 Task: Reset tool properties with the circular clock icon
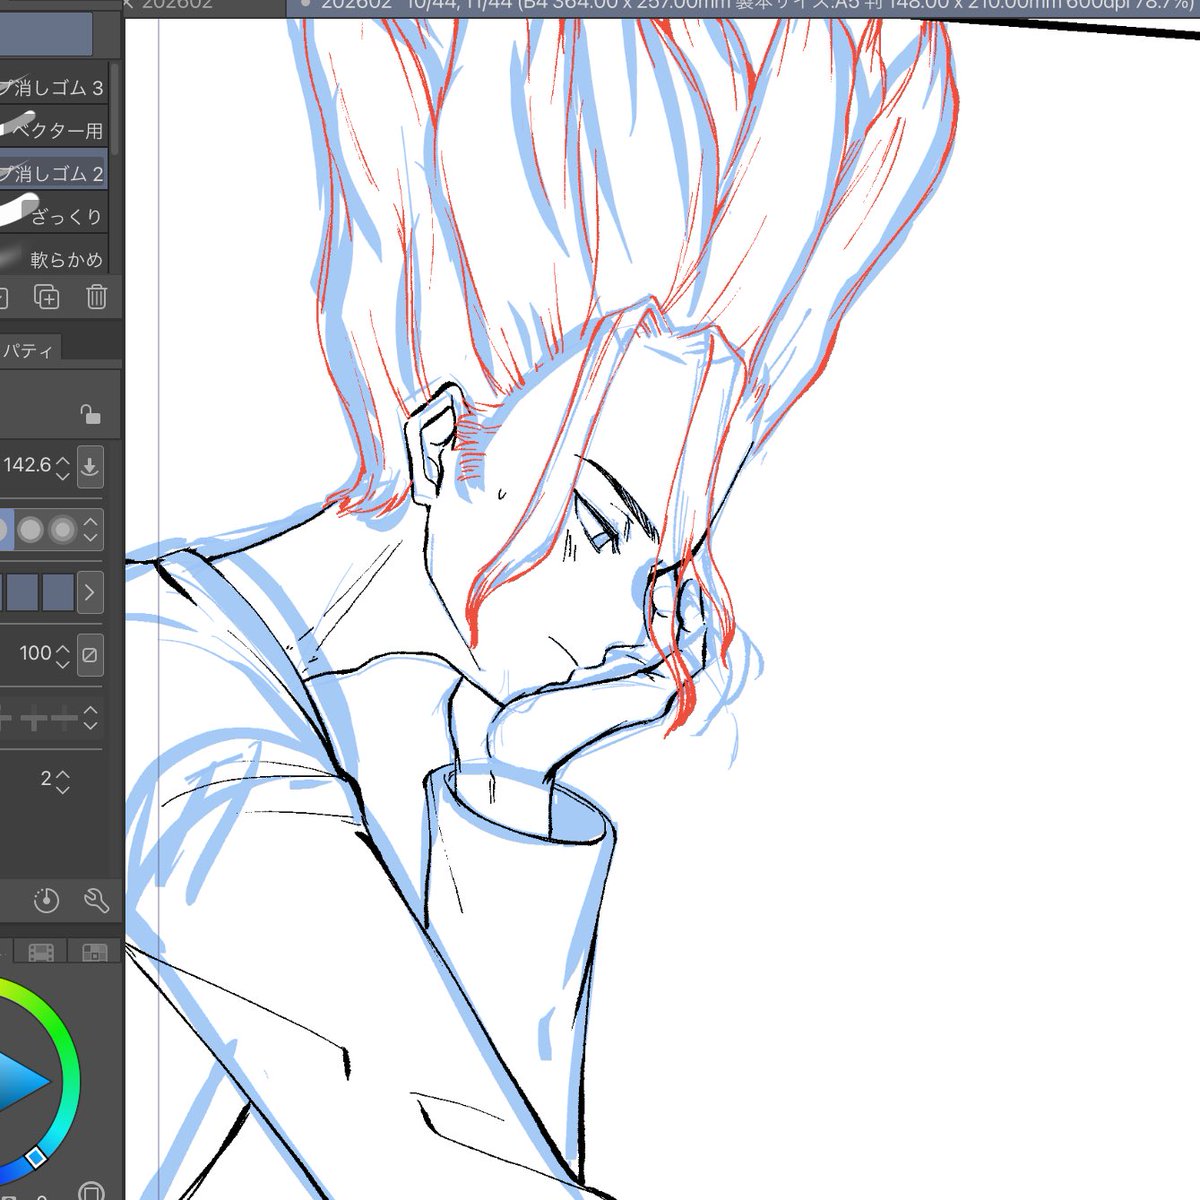(x=46, y=900)
